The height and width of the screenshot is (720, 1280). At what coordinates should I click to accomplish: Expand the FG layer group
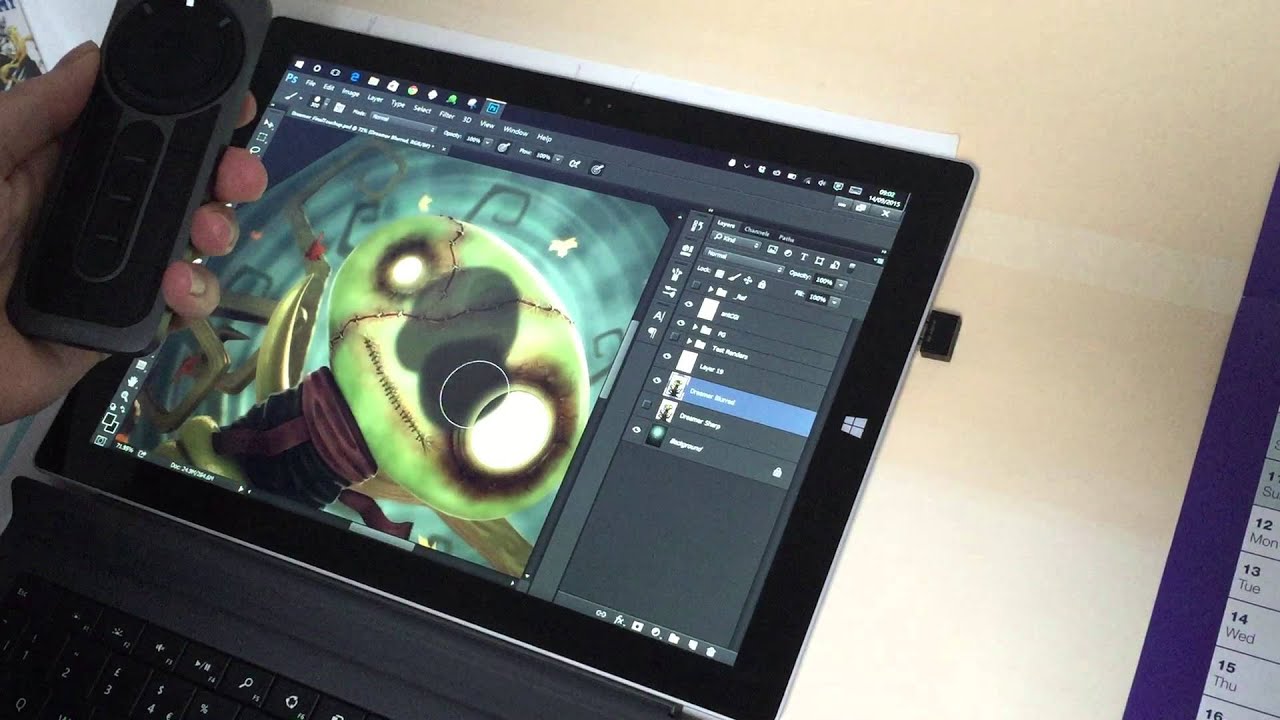(695, 326)
